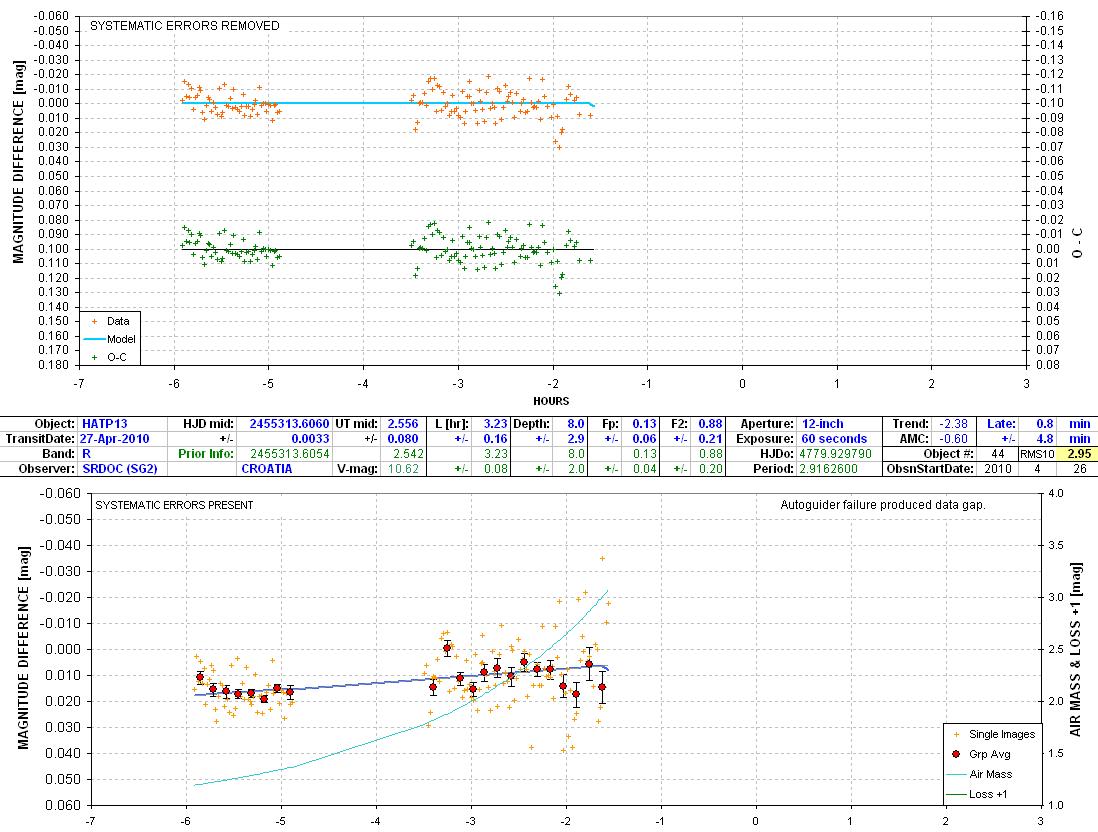1098x832 pixels.
Task: Select the transit date '27-Apr-2010'
Action: [115, 439]
